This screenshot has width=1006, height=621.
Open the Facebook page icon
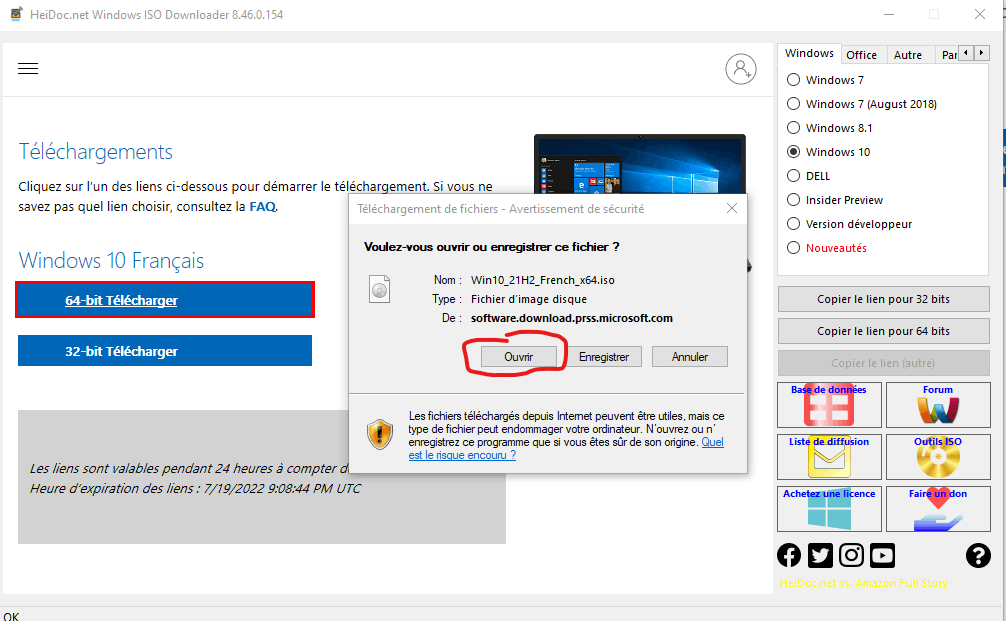789,555
